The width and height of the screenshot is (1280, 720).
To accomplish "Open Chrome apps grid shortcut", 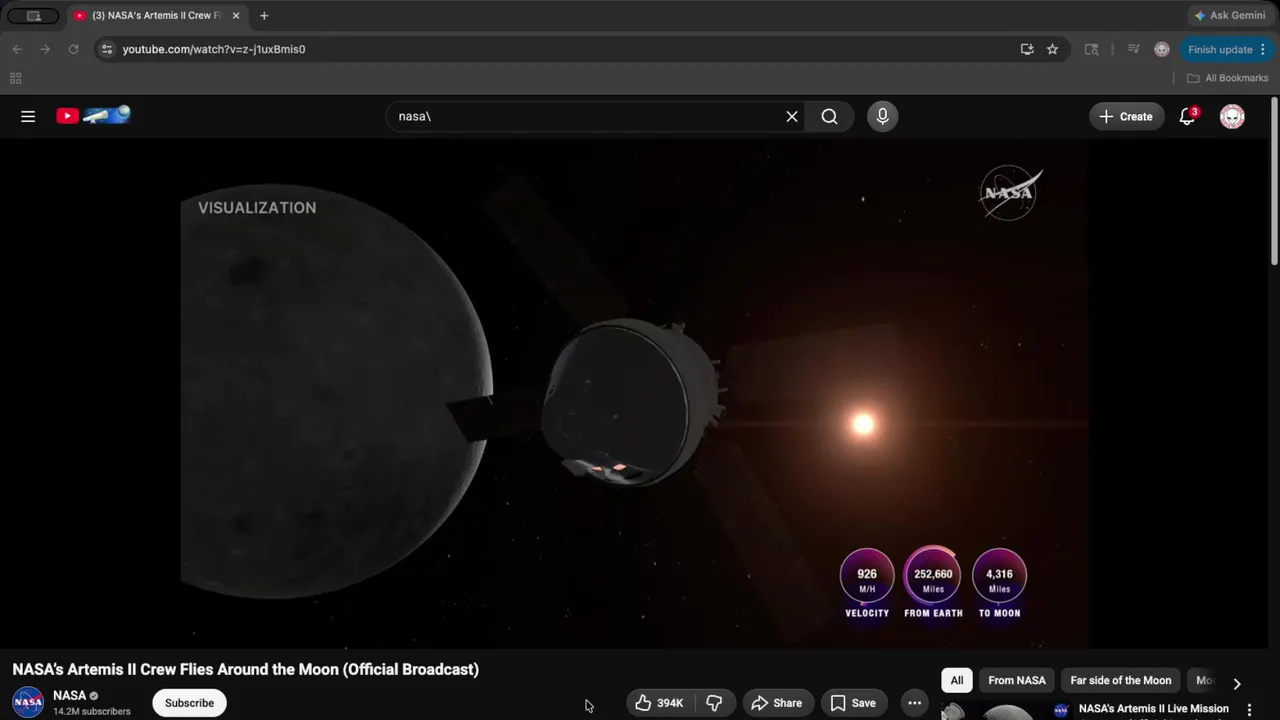I will click(x=15, y=78).
